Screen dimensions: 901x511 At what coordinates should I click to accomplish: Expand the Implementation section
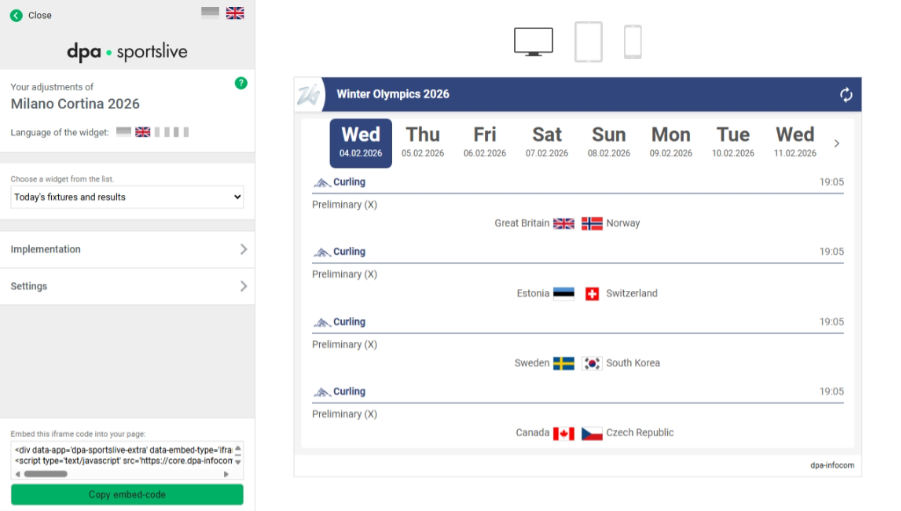pos(127,249)
